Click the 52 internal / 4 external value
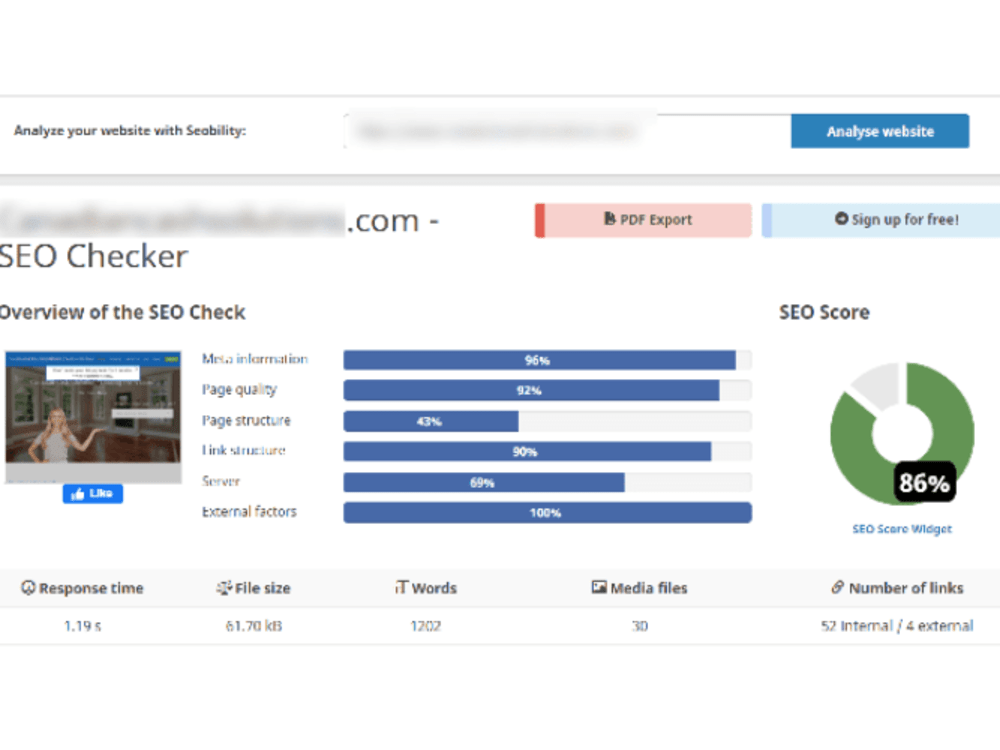Viewport: 1000px width, 750px height. (x=897, y=626)
